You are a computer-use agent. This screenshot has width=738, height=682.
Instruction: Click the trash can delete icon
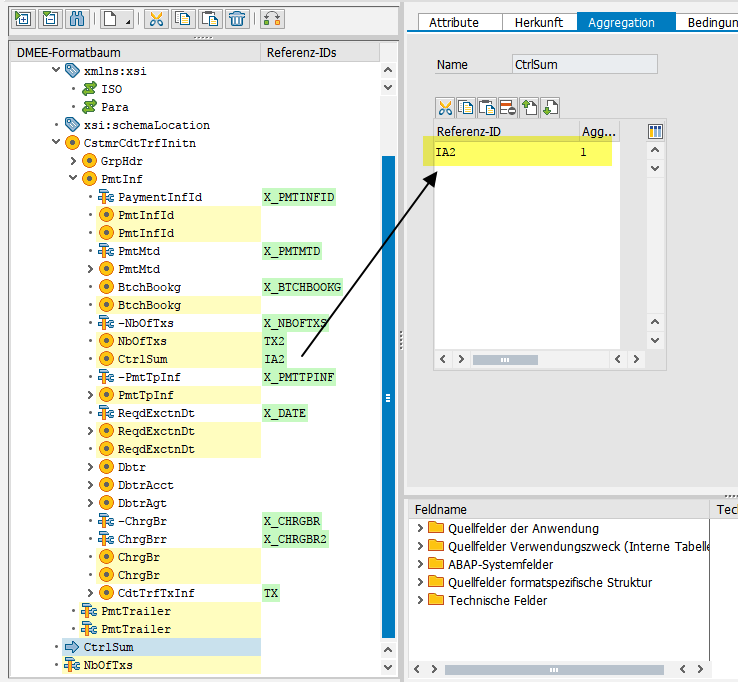coord(236,19)
